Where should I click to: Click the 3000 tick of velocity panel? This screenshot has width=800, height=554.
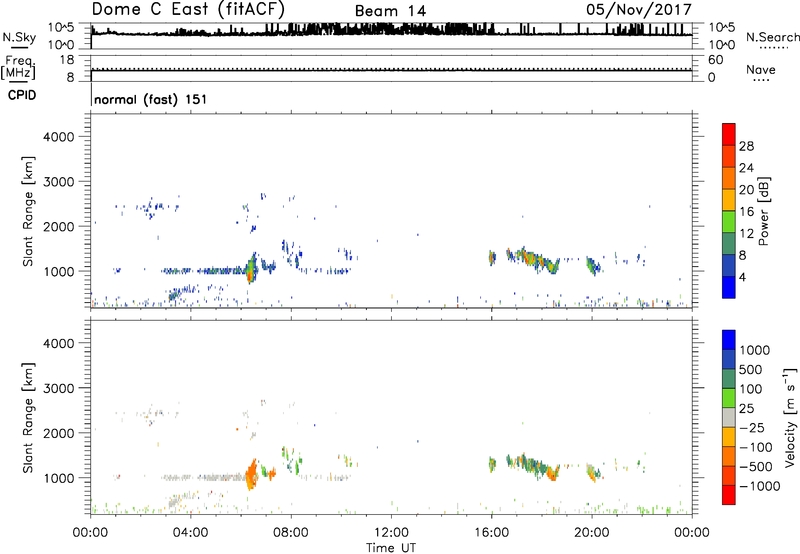pos(59,388)
